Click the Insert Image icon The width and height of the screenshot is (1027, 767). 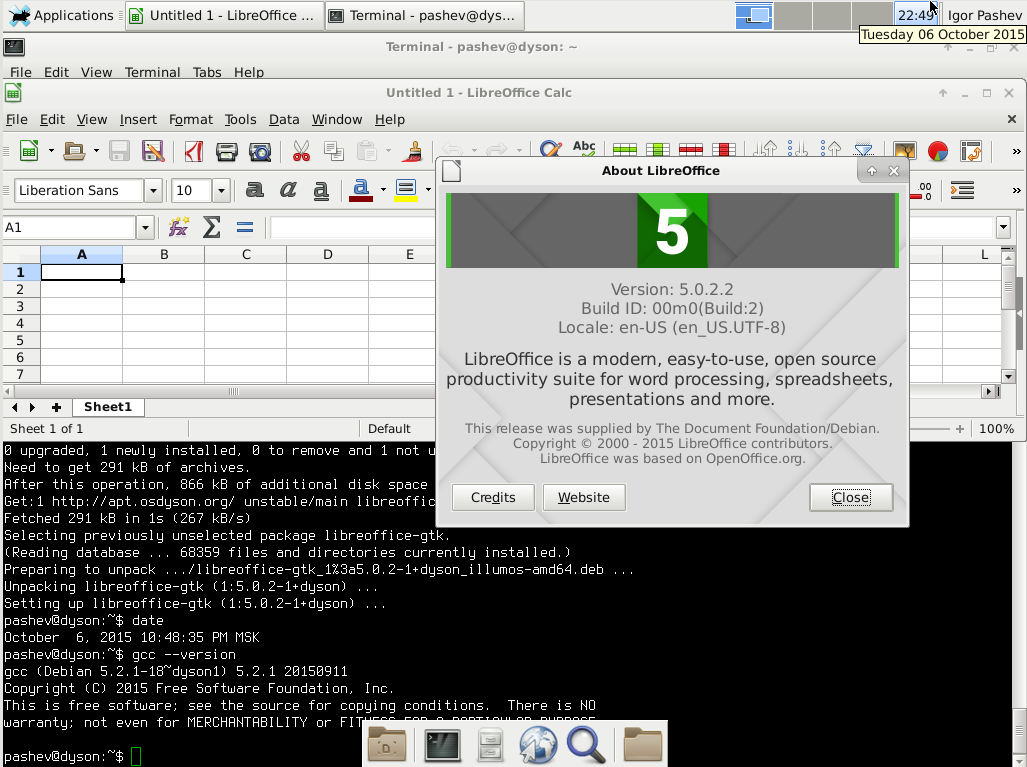[x=905, y=151]
